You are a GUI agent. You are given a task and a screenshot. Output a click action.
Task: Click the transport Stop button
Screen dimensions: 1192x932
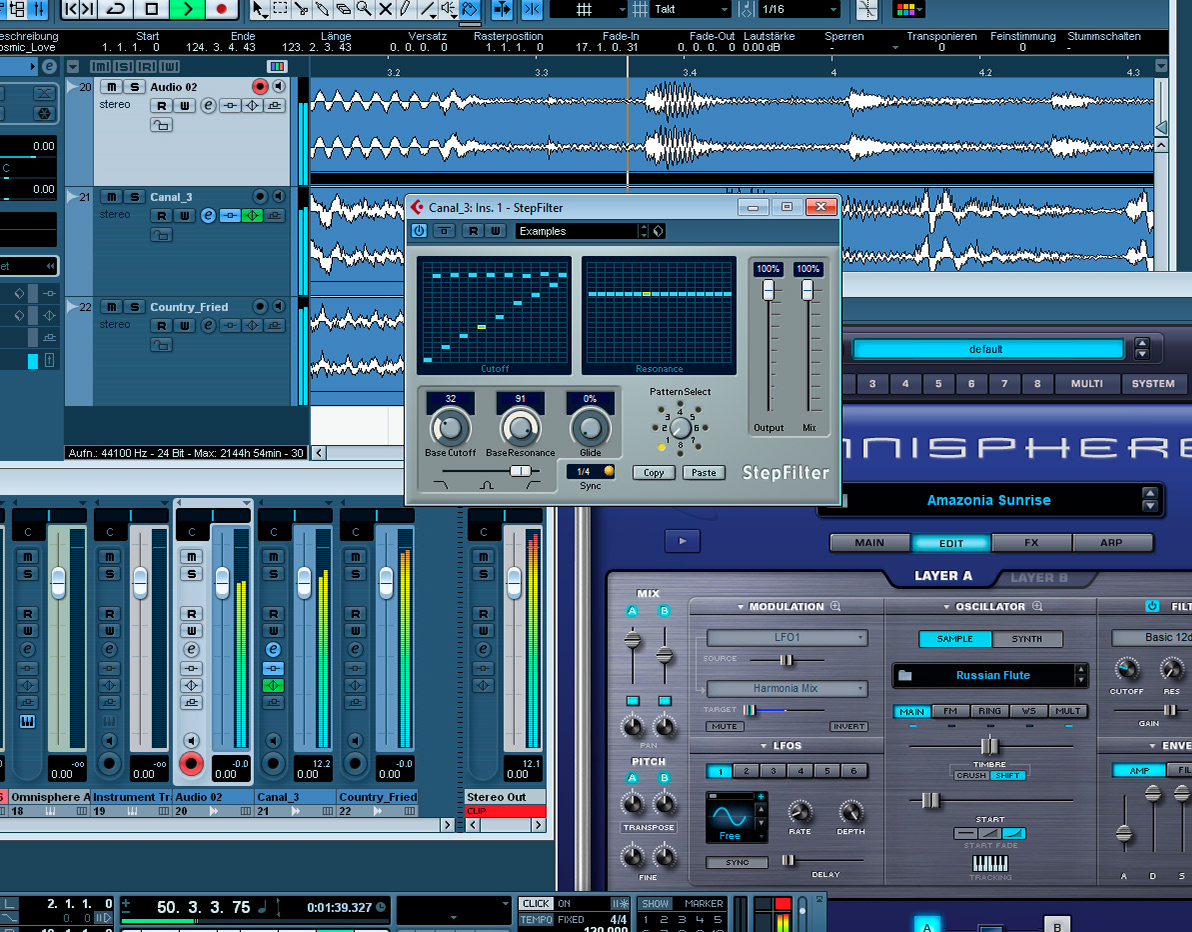tap(151, 9)
